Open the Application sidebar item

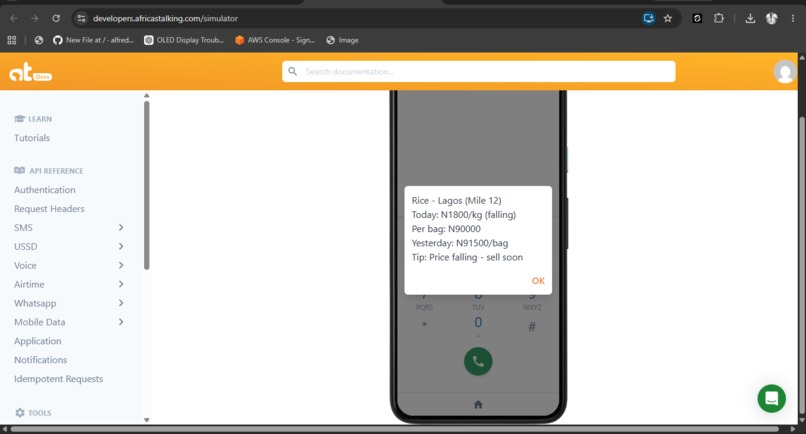tap(38, 341)
